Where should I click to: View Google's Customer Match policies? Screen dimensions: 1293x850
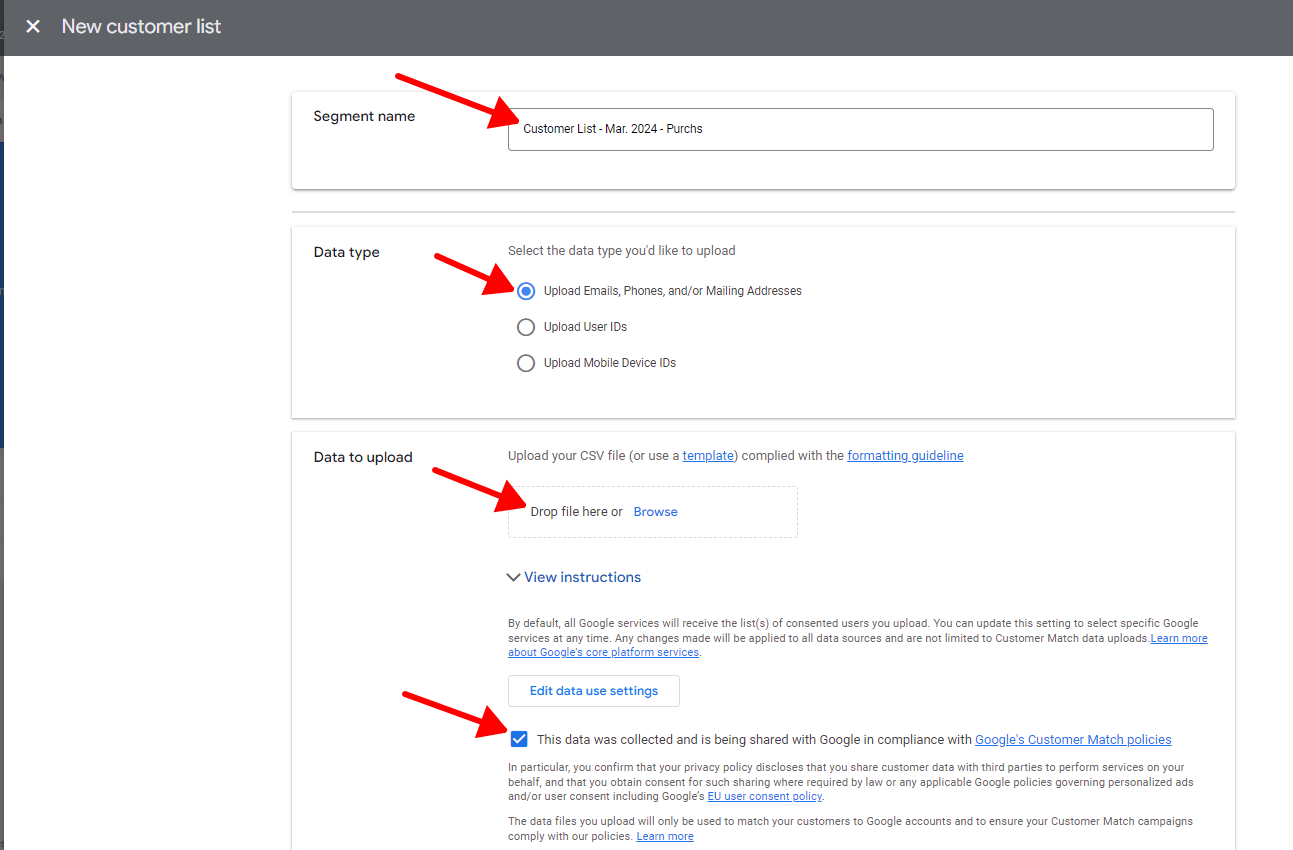pos(1073,739)
